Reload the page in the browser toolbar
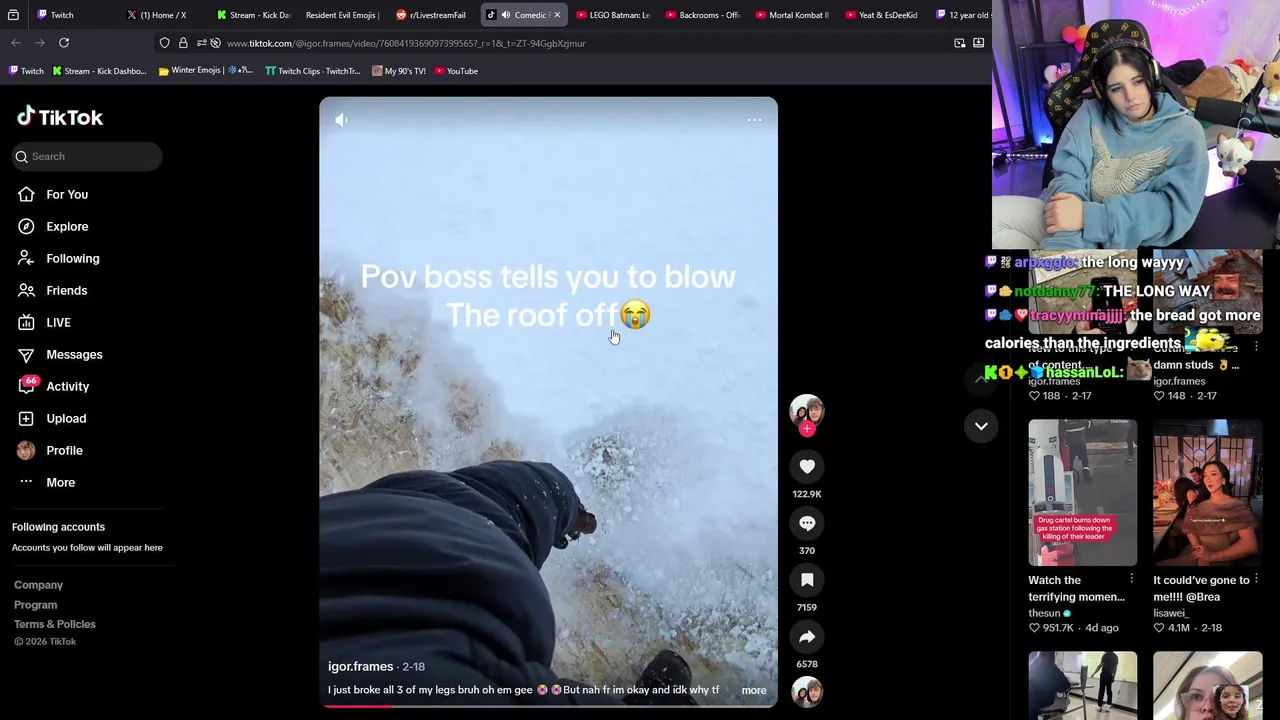The height and width of the screenshot is (720, 1280). click(64, 43)
